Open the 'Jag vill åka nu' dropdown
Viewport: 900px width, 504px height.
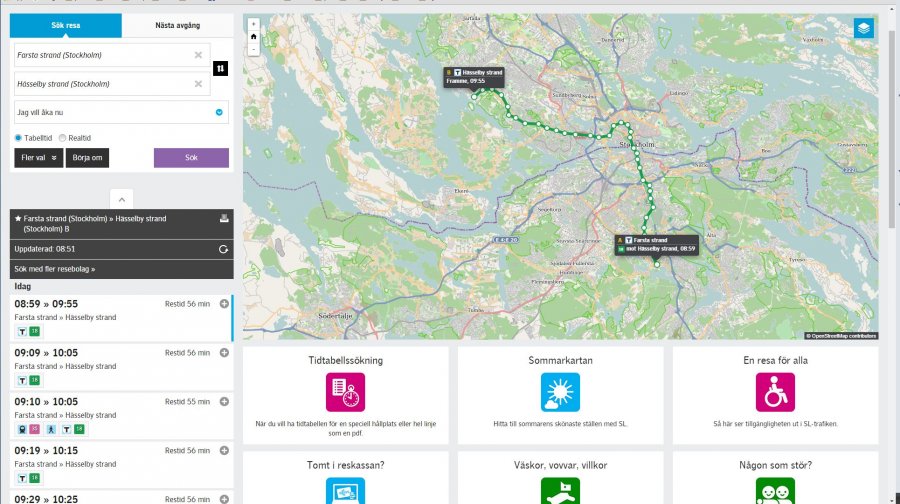(219, 112)
